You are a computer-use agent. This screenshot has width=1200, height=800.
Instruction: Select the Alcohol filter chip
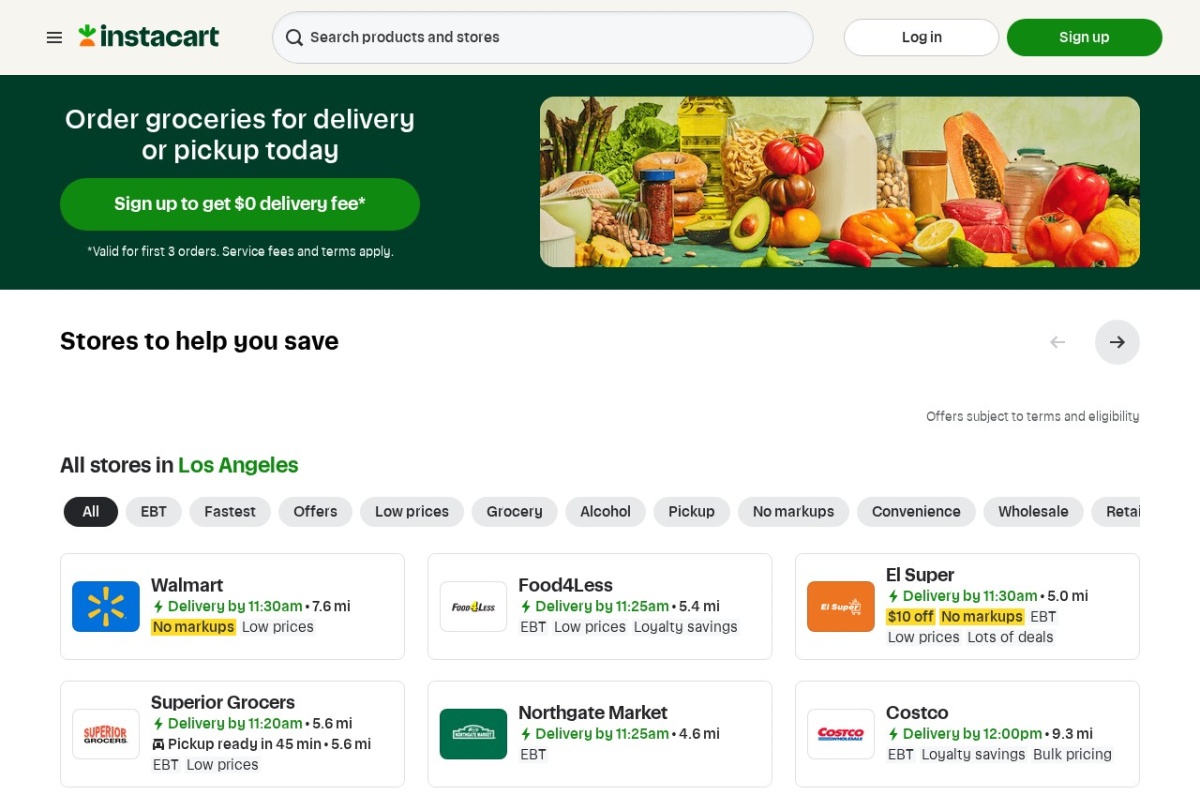click(x=606, y=511)
